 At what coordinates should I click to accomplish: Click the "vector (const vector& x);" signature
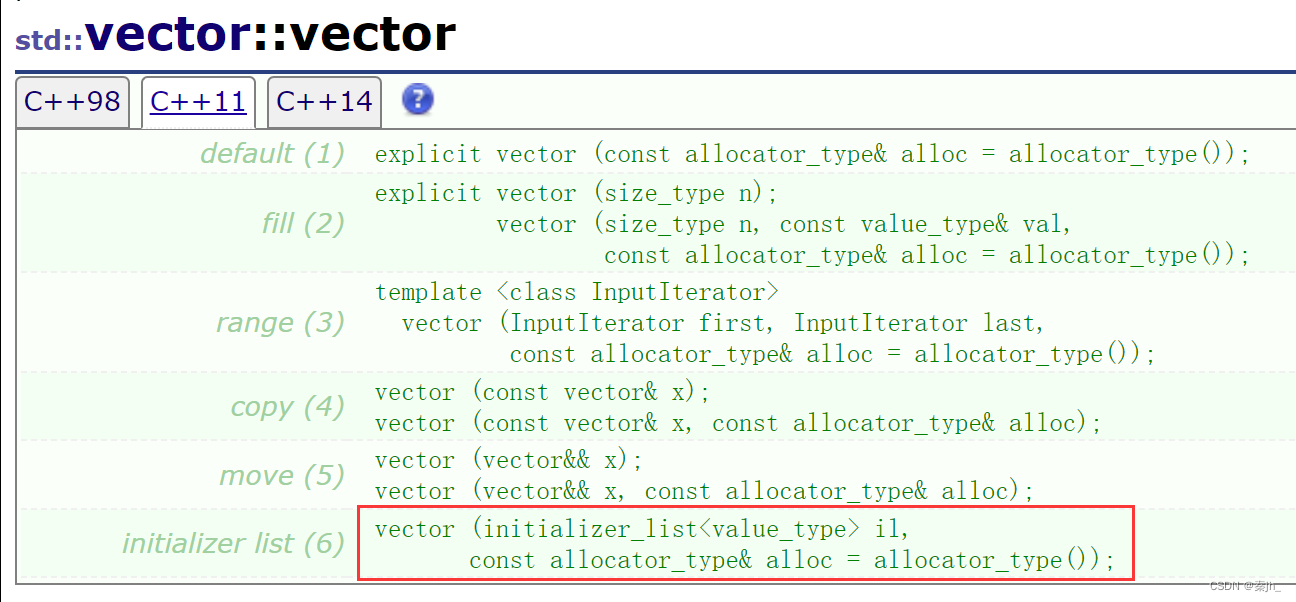click(542, 392)
